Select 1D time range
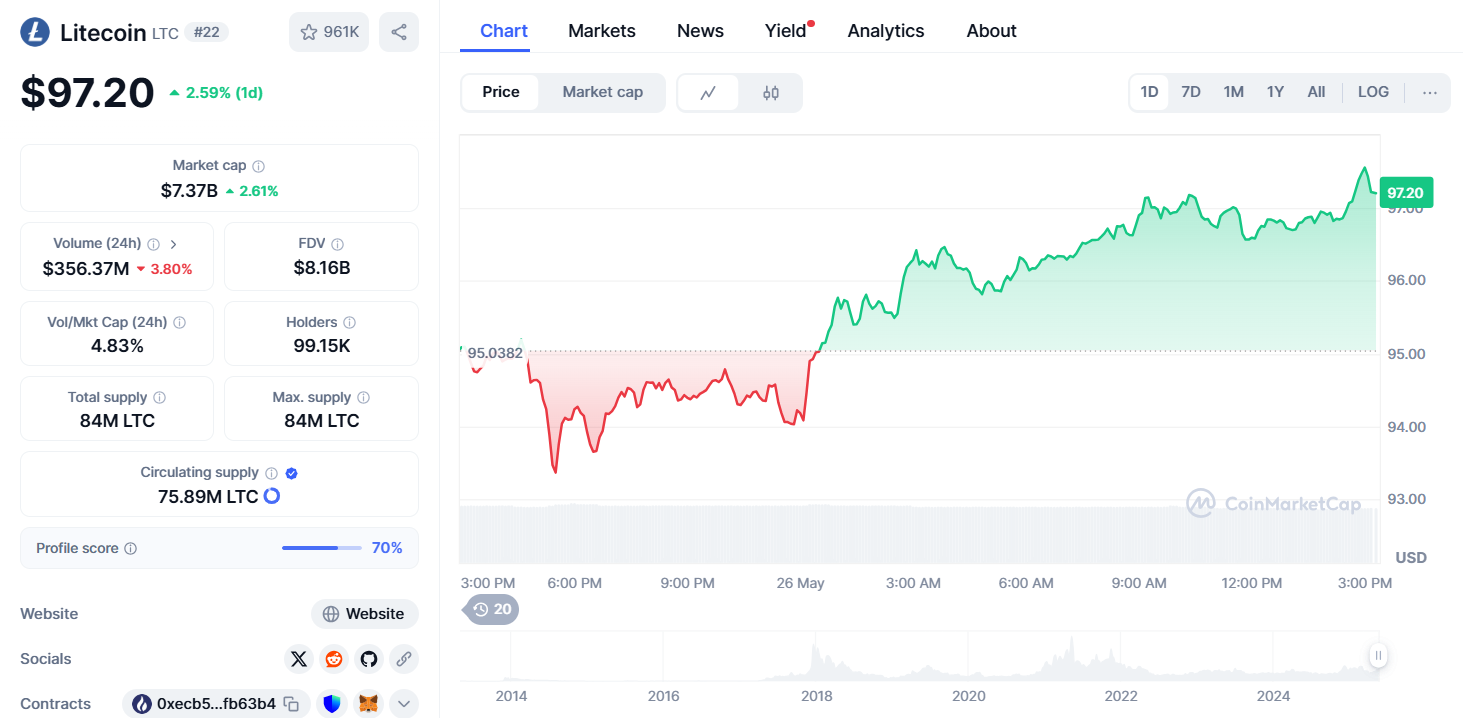This screenshot has width=1463, height=718. (1150, 92)
